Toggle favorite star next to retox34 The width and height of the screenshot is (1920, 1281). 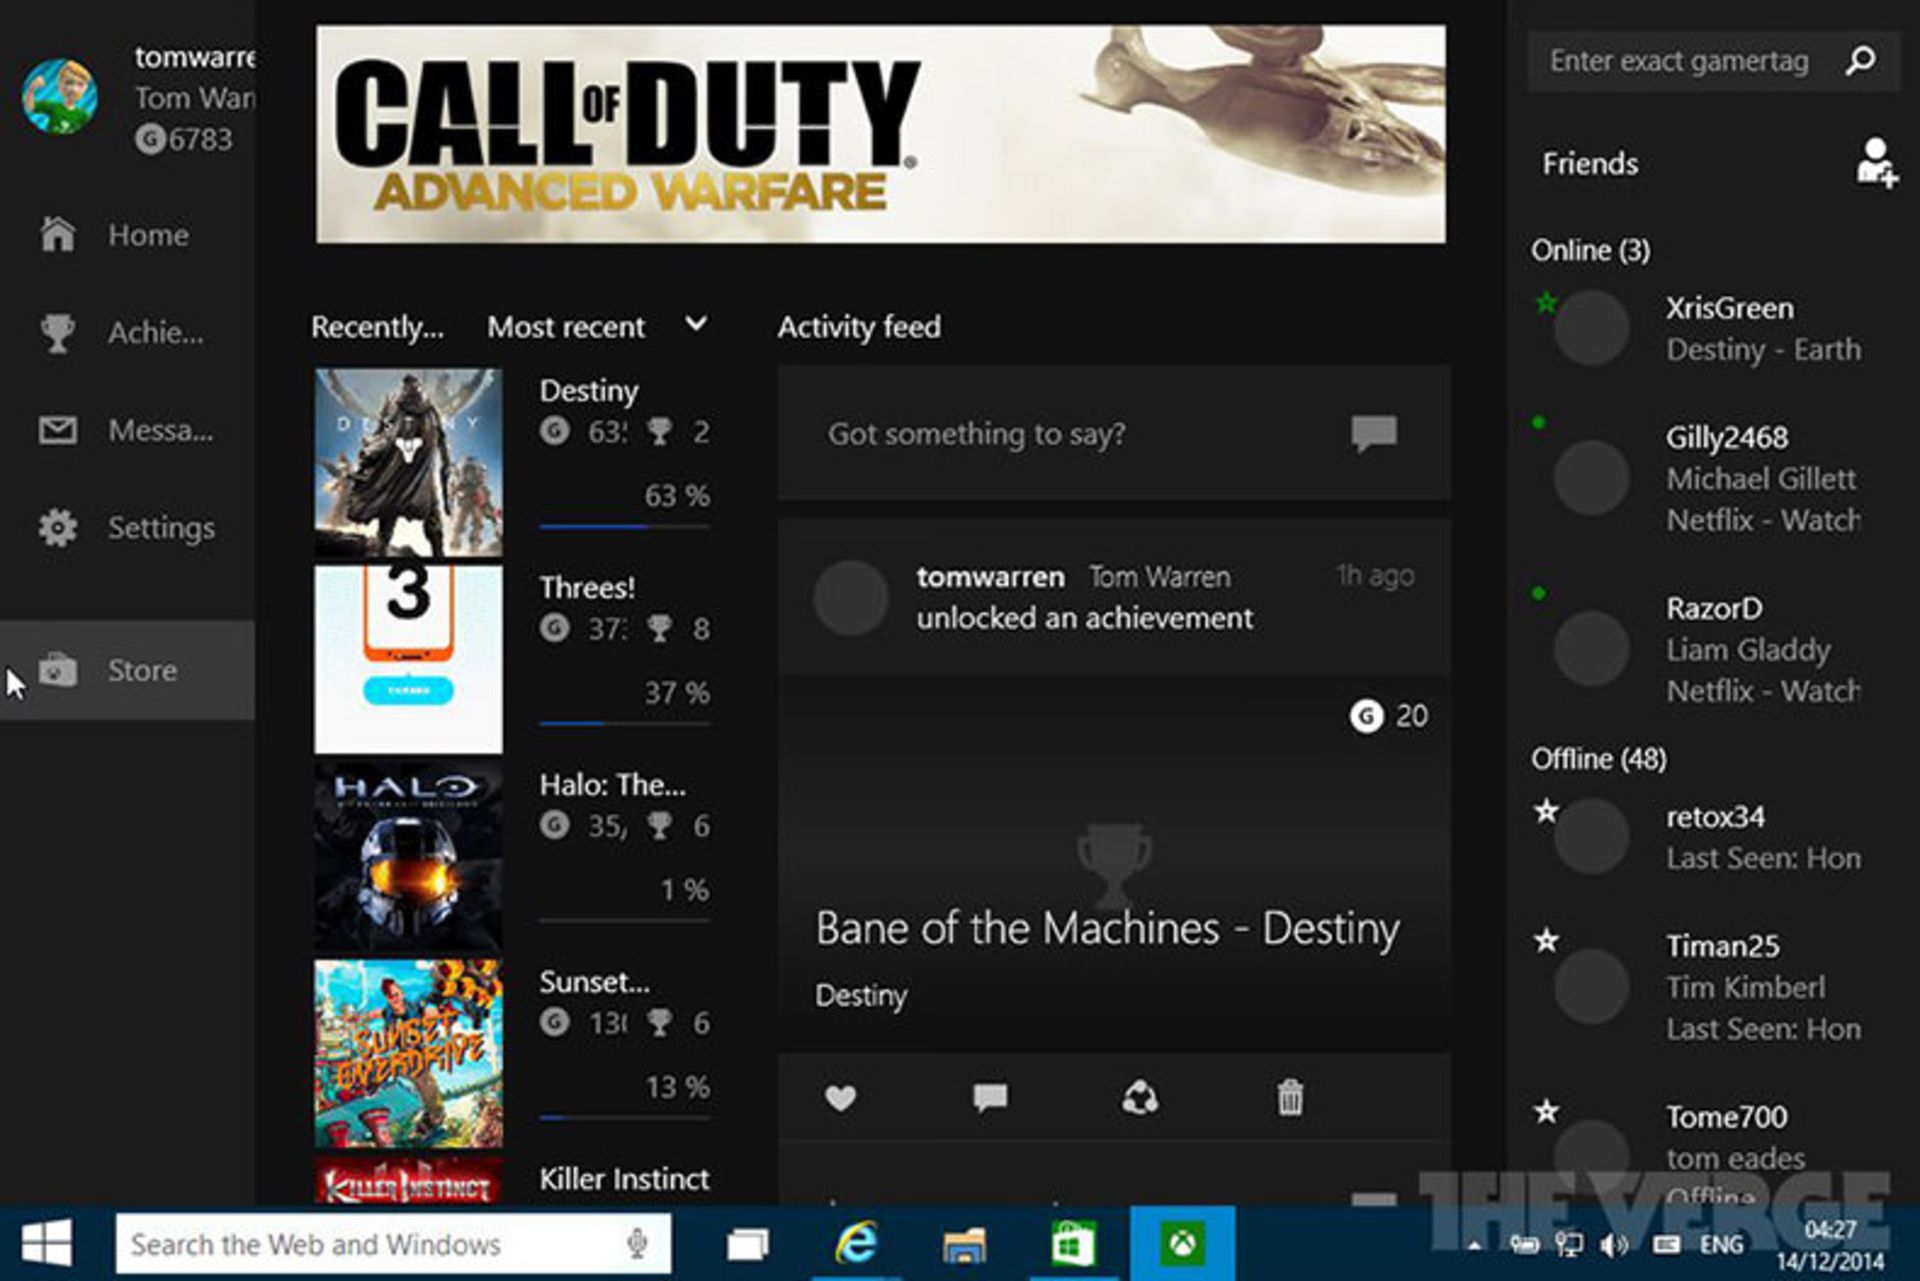[x=1546, y=810]
